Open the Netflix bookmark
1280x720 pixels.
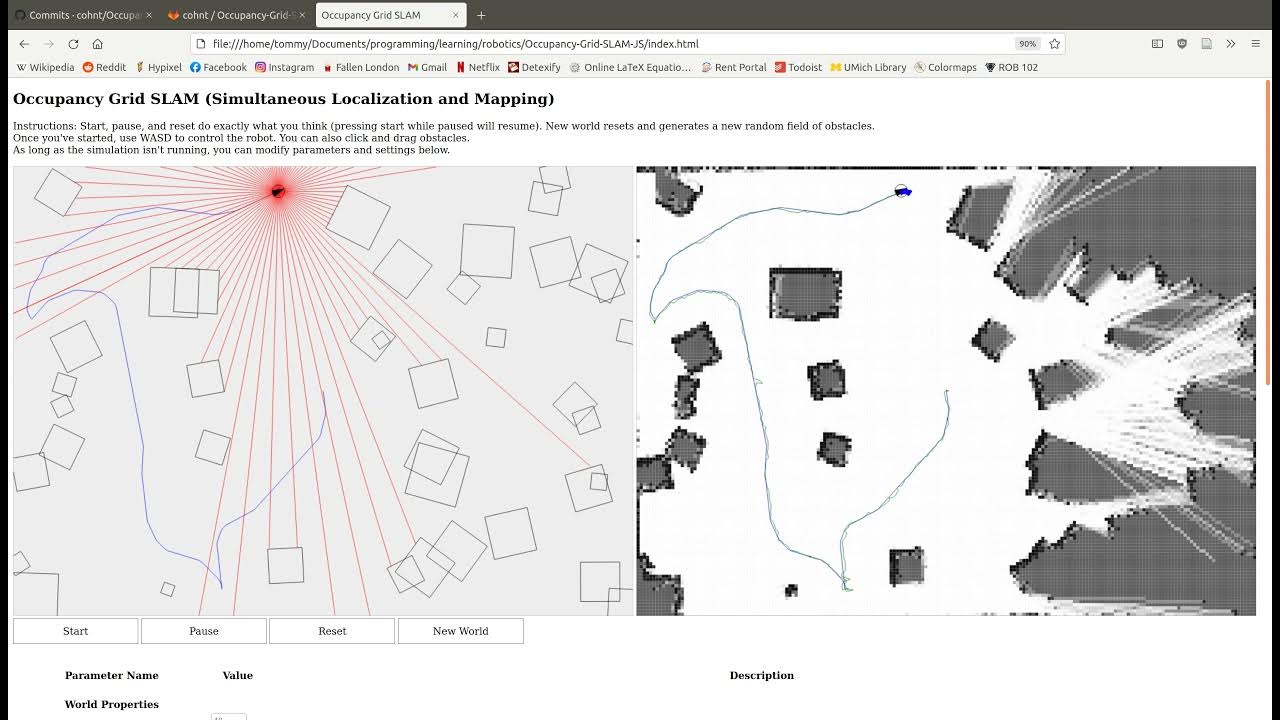pyautogui.click(x=478, y=67)
